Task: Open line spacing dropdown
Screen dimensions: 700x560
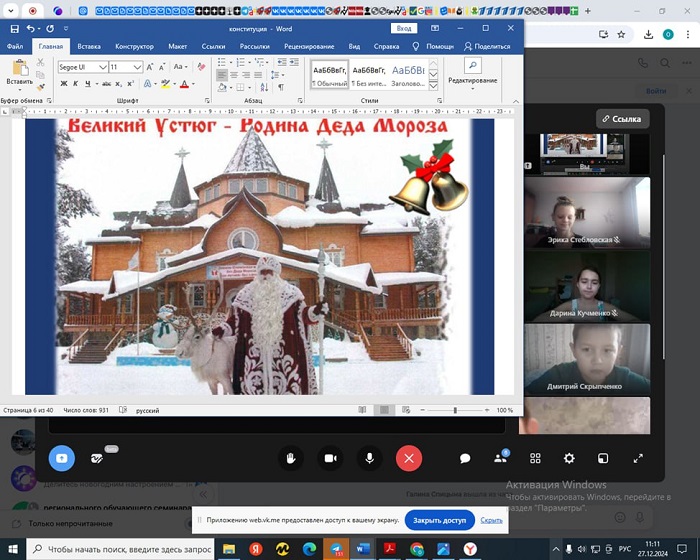Action: [x=275, y=75]
